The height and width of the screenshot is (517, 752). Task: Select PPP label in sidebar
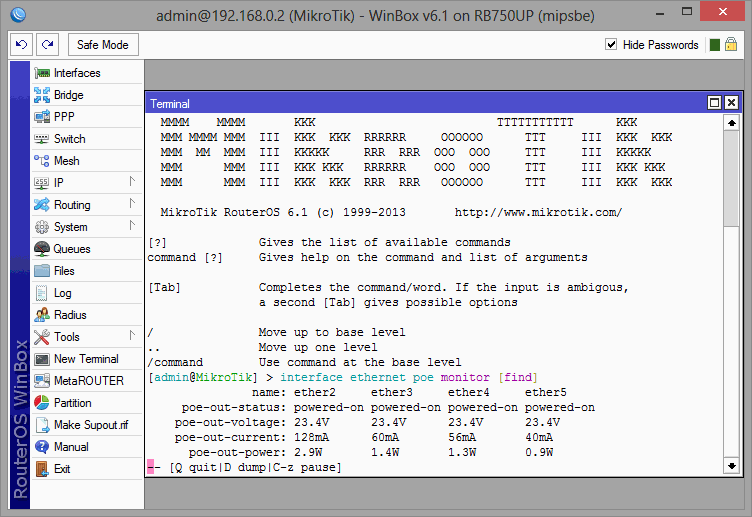pyautogui.click(x=64, y=117)
